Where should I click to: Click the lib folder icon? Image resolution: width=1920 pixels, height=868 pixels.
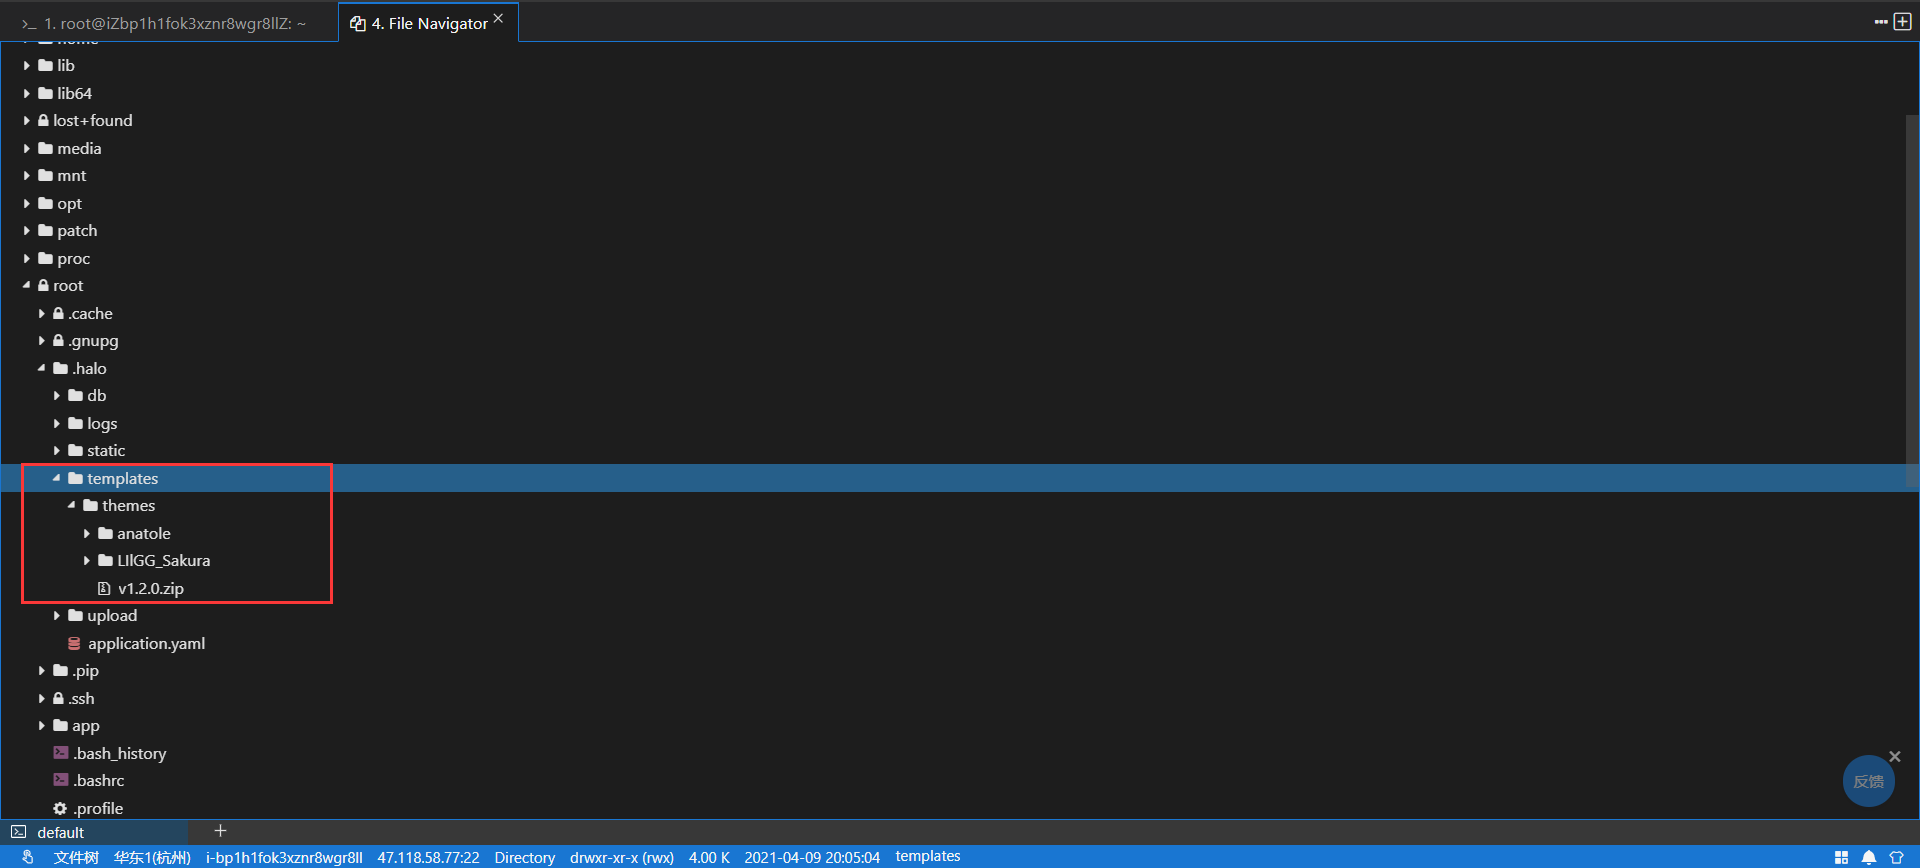45,65
